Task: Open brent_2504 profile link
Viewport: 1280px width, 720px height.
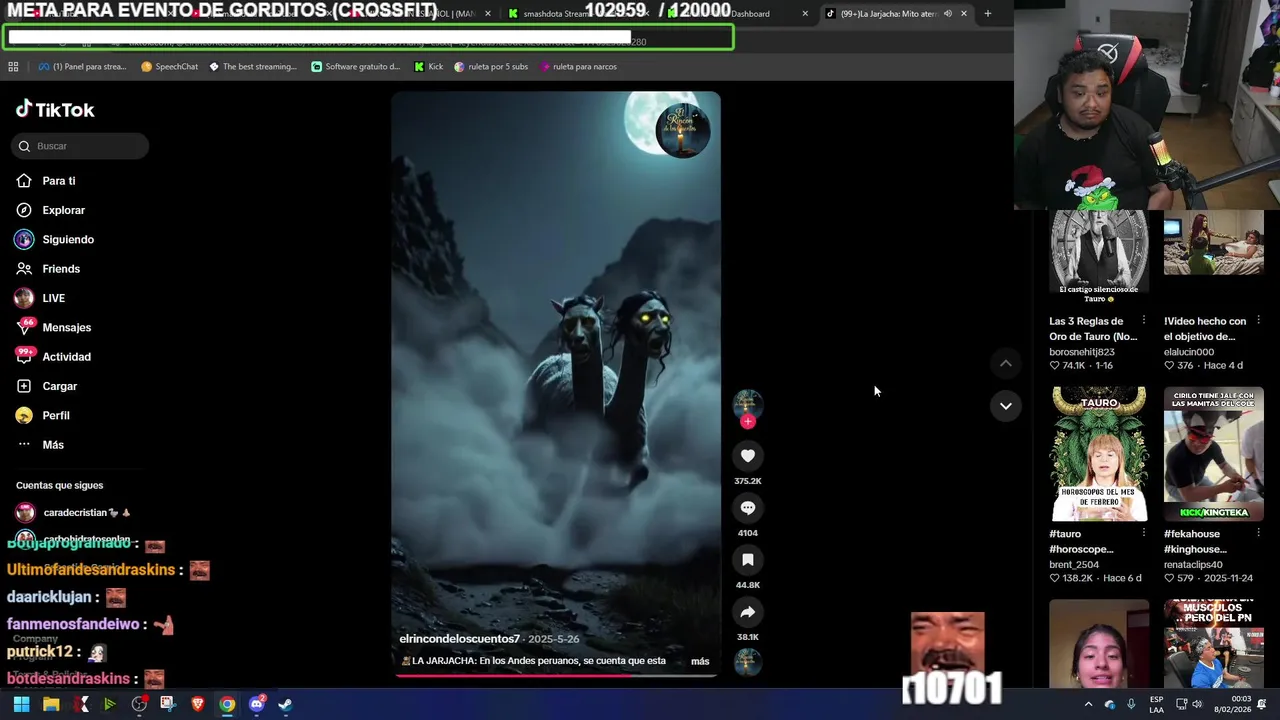Action: pos(1073,565)
